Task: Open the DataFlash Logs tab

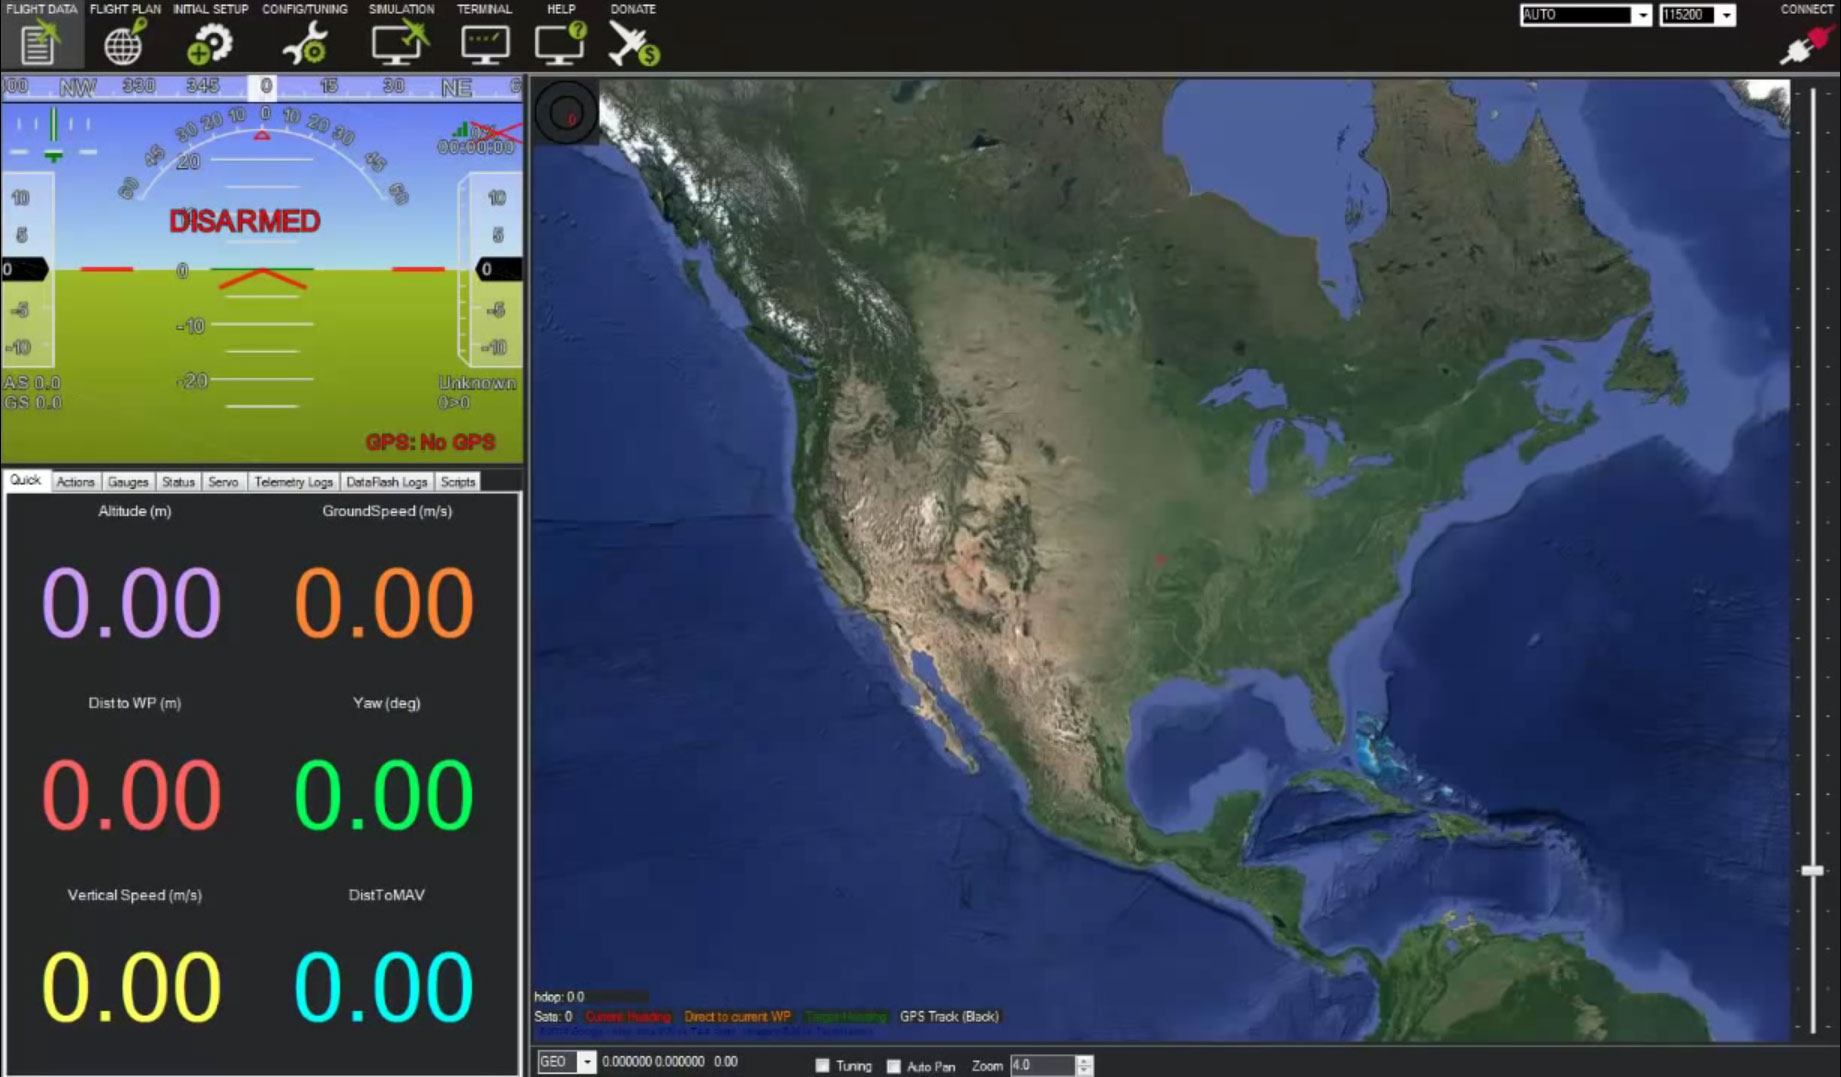Action: [386, 482]
